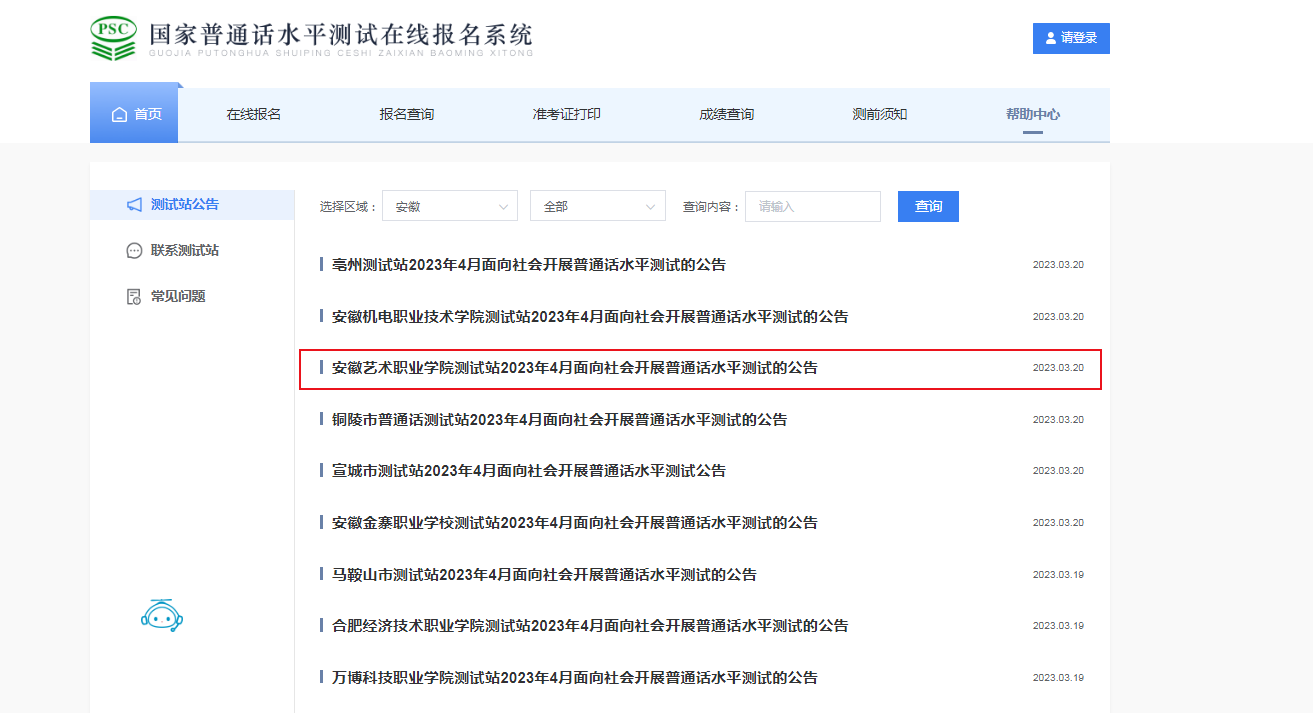Click the user icon in 请登录 button

click(1050, 39)
